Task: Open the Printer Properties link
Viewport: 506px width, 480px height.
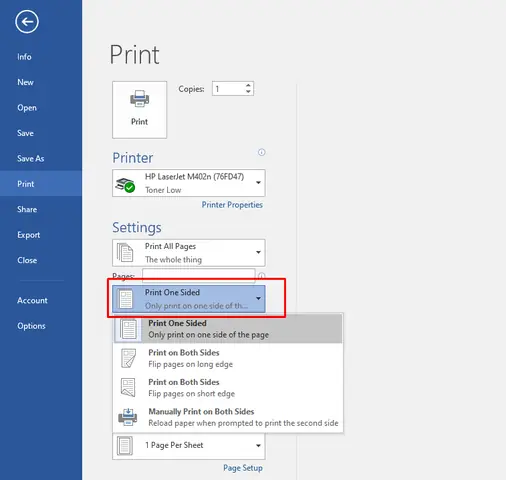Action: pos(232,205)
